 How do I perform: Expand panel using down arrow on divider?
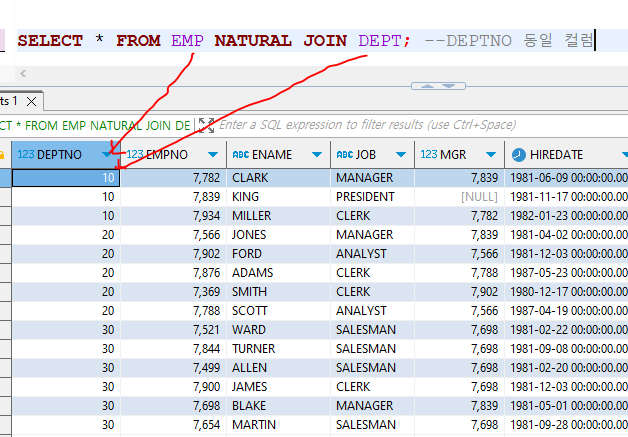449,86
